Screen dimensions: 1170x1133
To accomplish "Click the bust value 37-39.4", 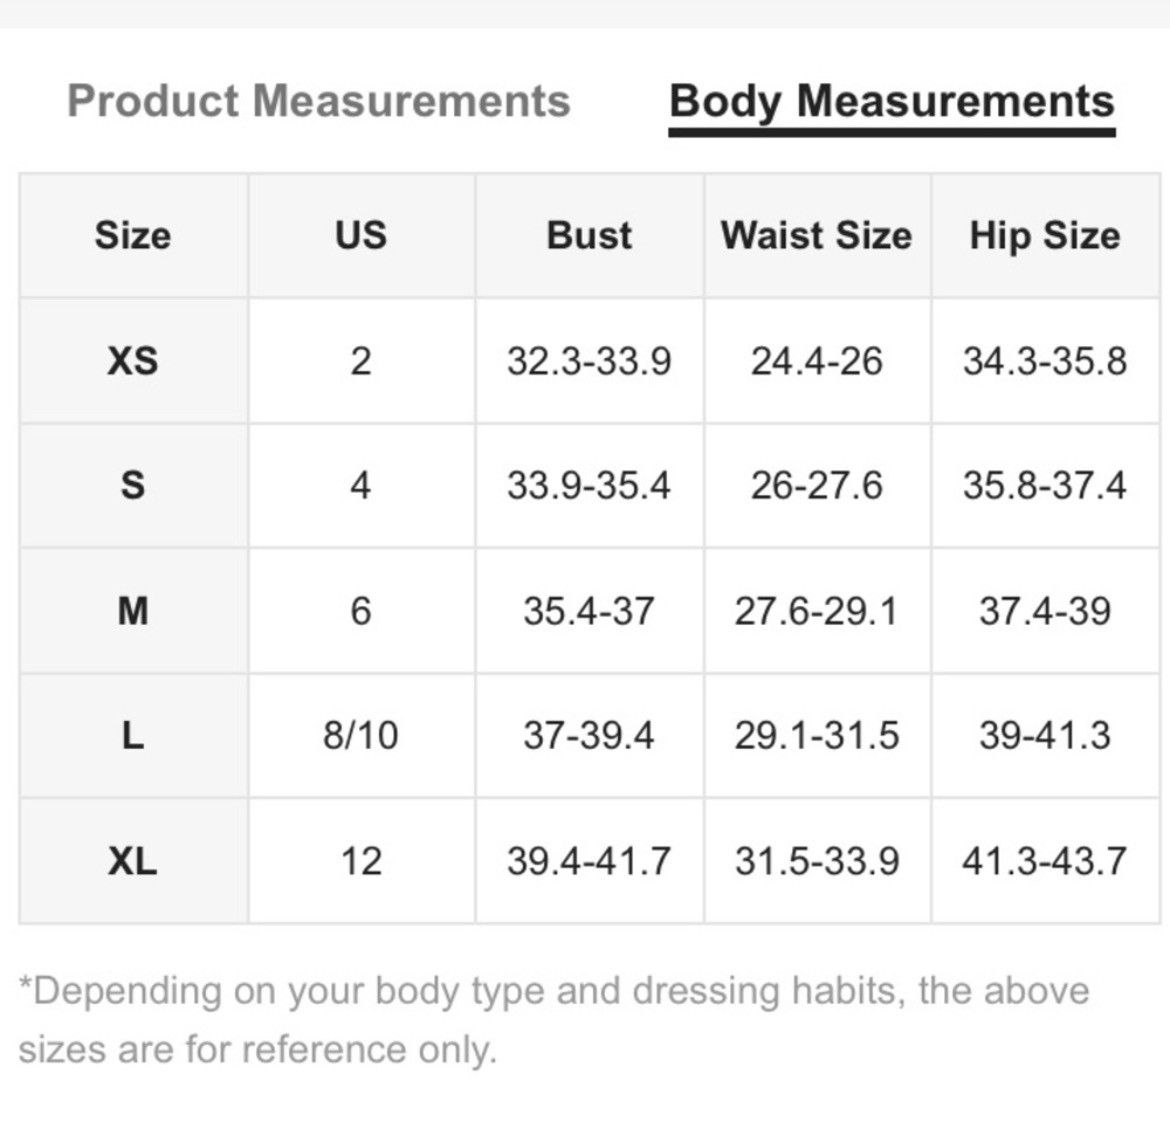I will (589, 736).
